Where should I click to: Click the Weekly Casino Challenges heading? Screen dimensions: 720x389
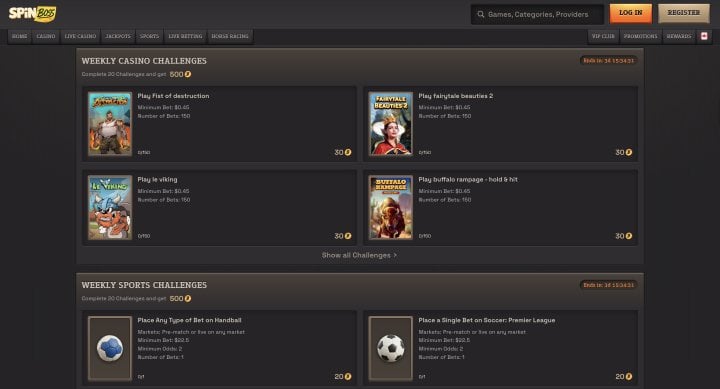click(144, 61)
